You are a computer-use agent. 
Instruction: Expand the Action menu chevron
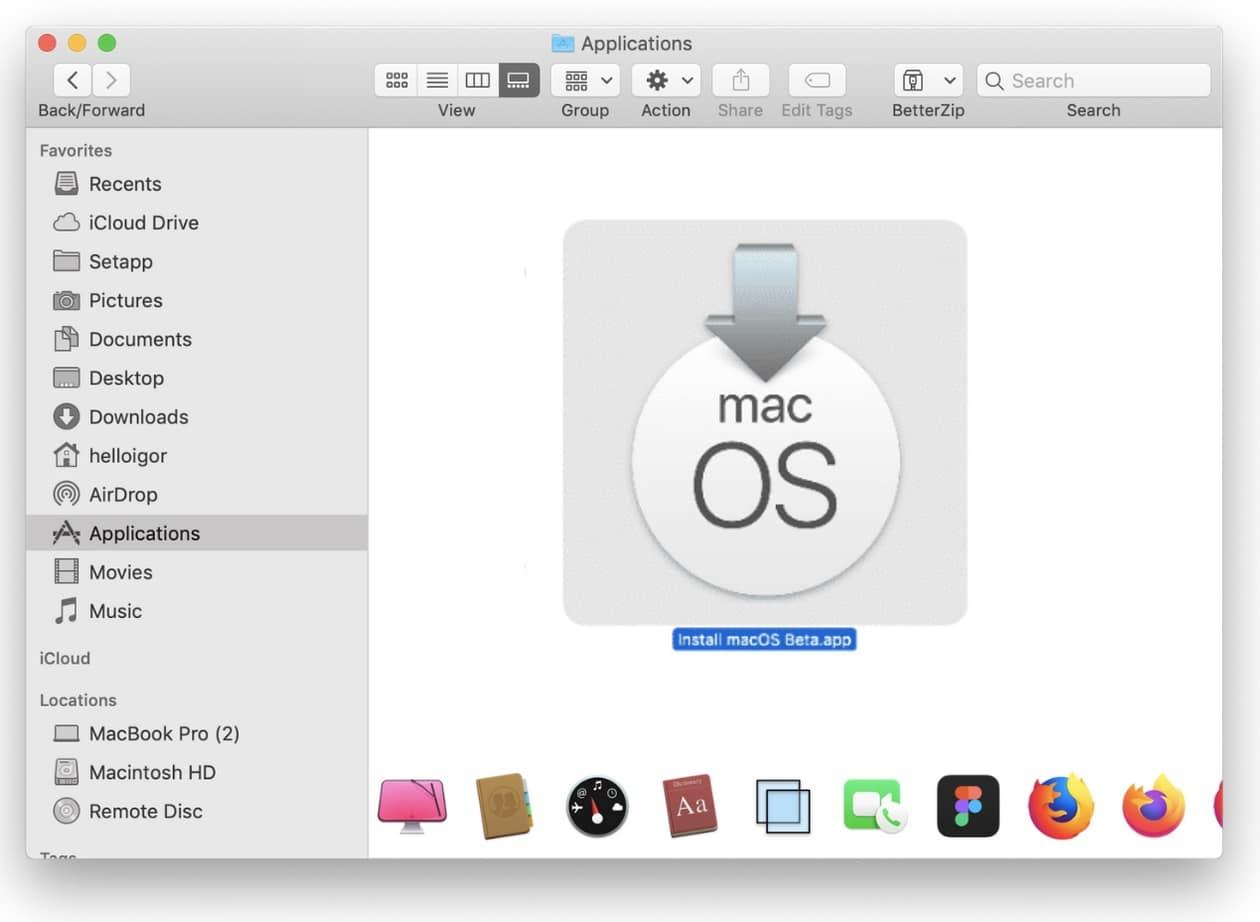pos(689,80)
